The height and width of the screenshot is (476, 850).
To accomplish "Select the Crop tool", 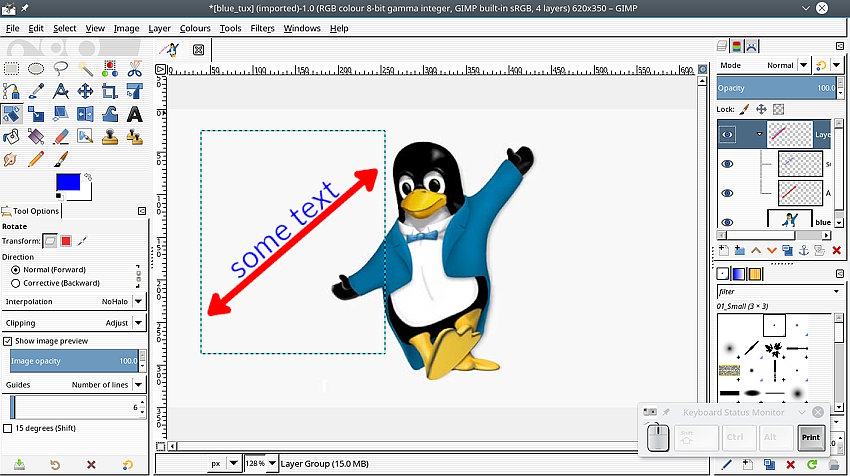I will pos(110,91).
